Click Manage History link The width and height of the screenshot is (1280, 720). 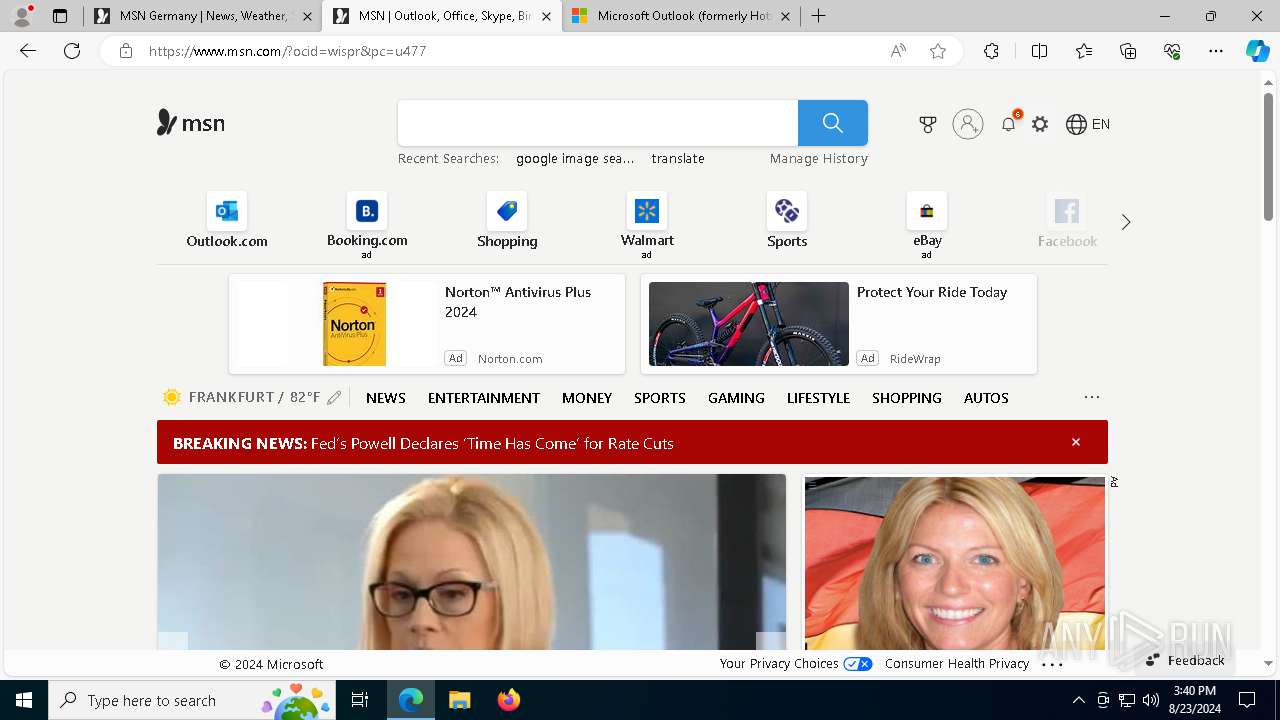(x=819, y=158)
